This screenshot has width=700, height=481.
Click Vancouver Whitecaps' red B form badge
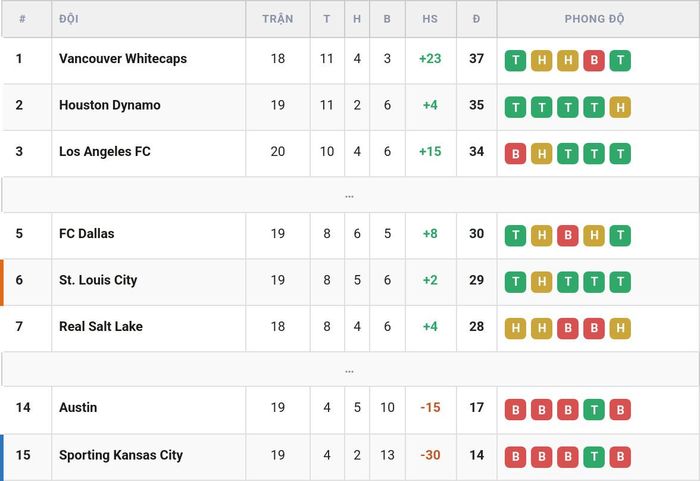pyautogui.click(x=594, y=60)
